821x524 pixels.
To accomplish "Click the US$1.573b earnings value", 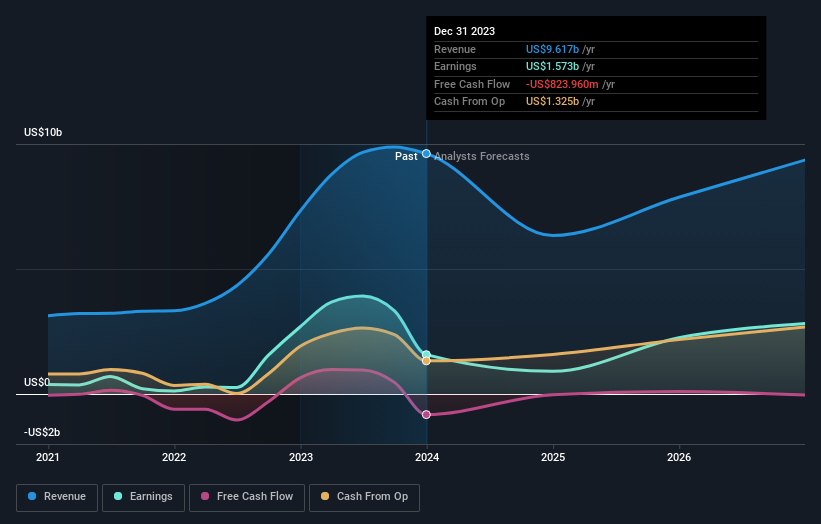I will [x=552, y=66].
